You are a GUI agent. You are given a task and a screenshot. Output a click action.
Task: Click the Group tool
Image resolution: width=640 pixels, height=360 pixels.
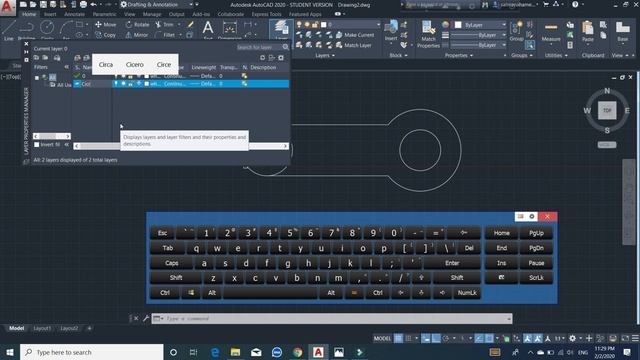(x=516, y=31)
